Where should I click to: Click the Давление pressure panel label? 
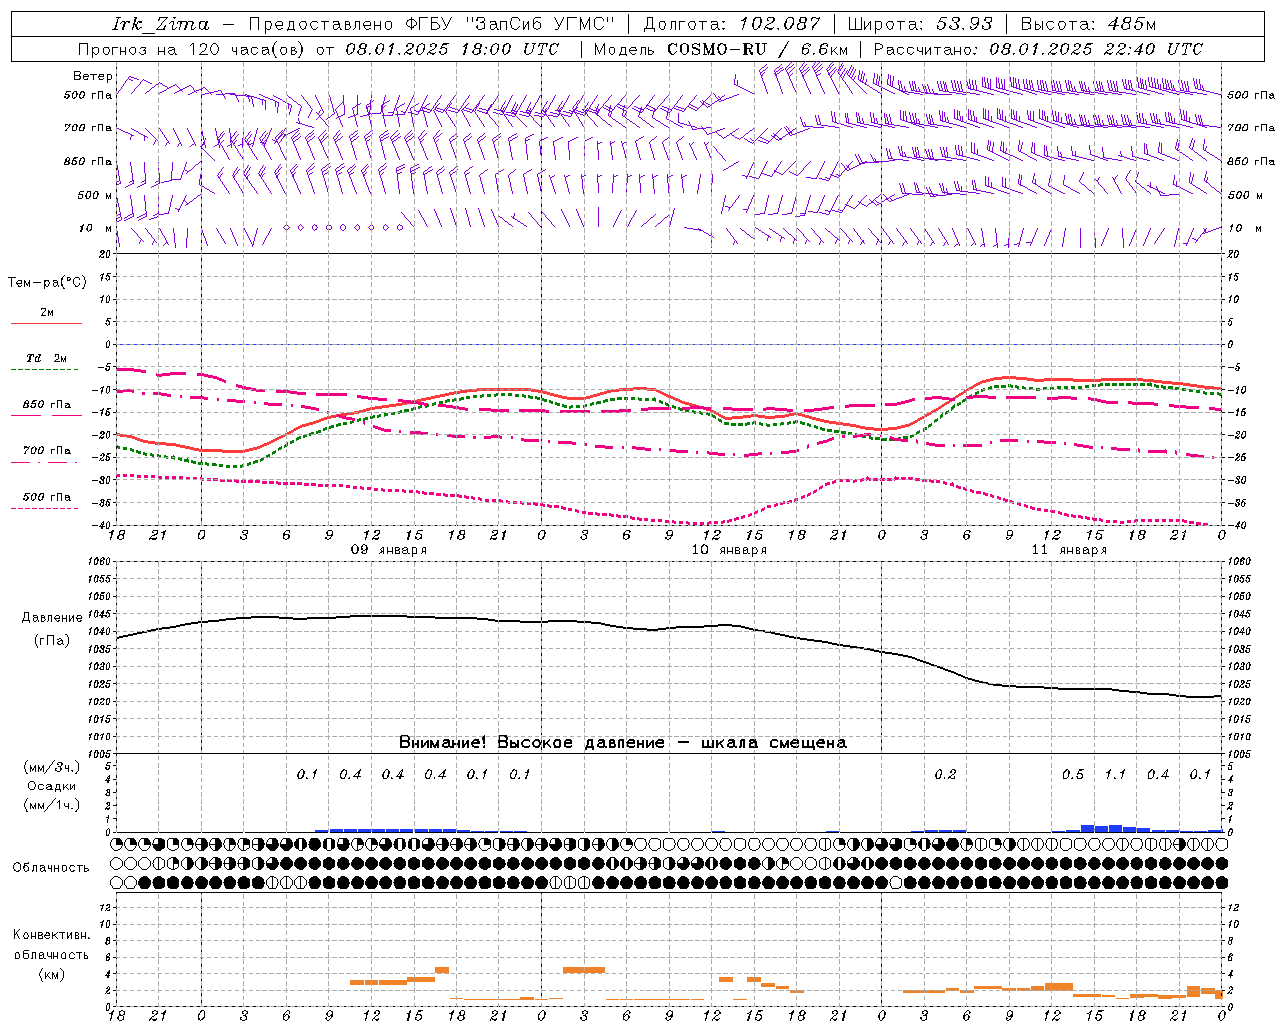pyautogui.click(x=52, y=618)
